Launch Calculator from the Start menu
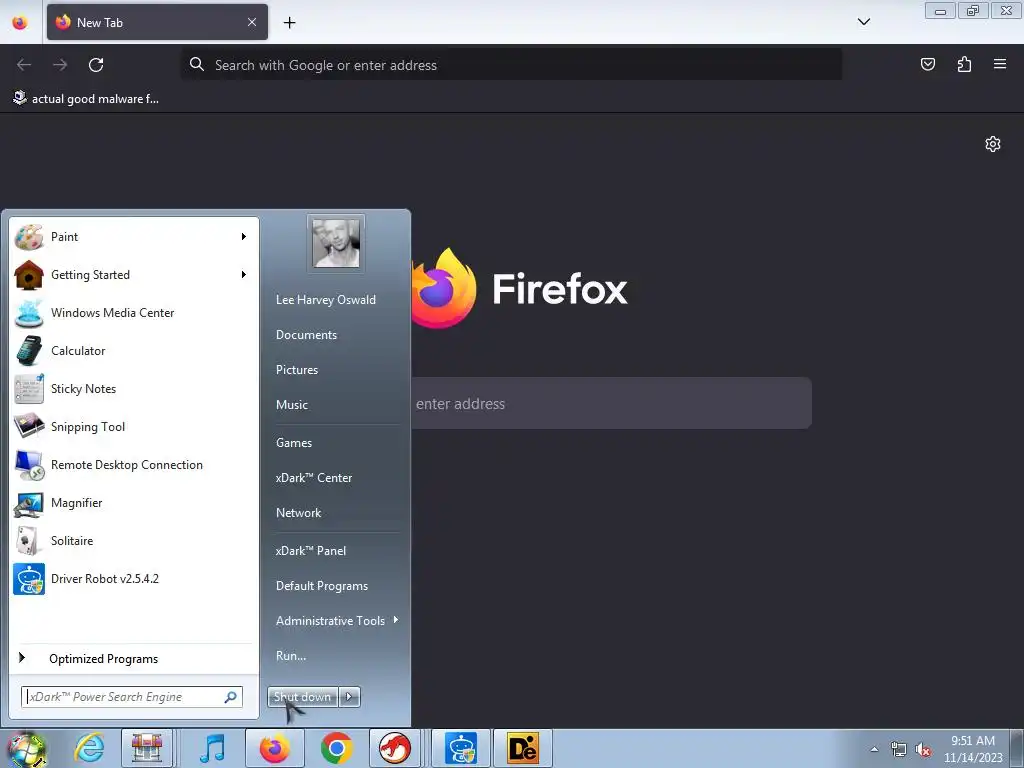Viewport: 1024px width, 768px height. 134,351
